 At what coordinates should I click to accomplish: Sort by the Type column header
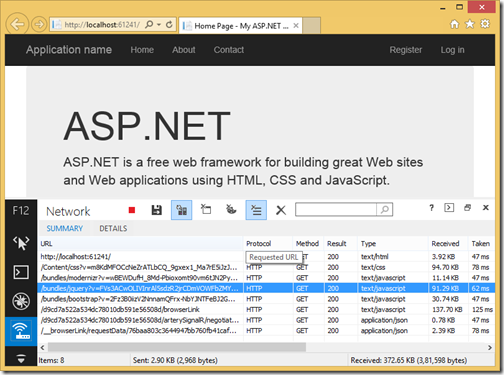click(393, 244)
